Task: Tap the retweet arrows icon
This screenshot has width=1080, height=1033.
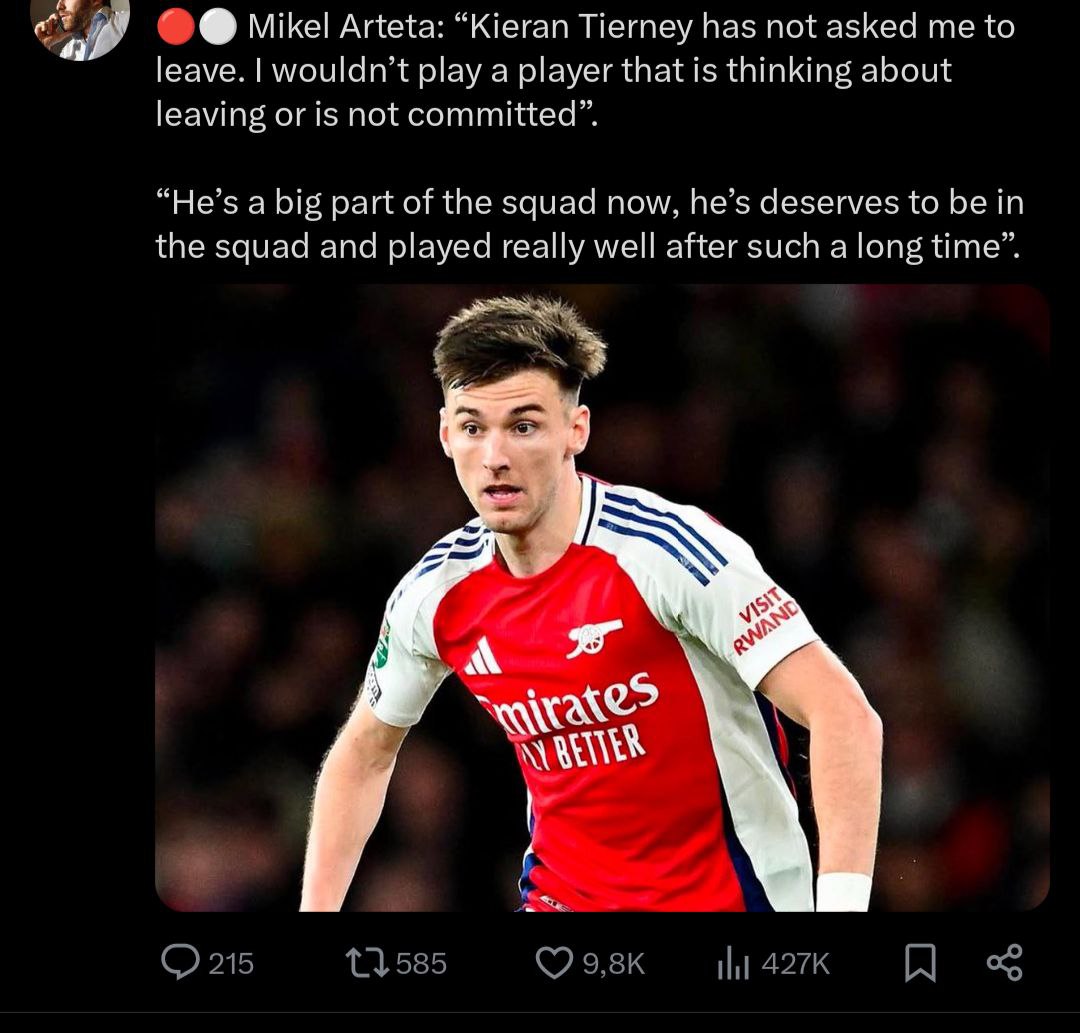Action: click(x=365, y=962)
